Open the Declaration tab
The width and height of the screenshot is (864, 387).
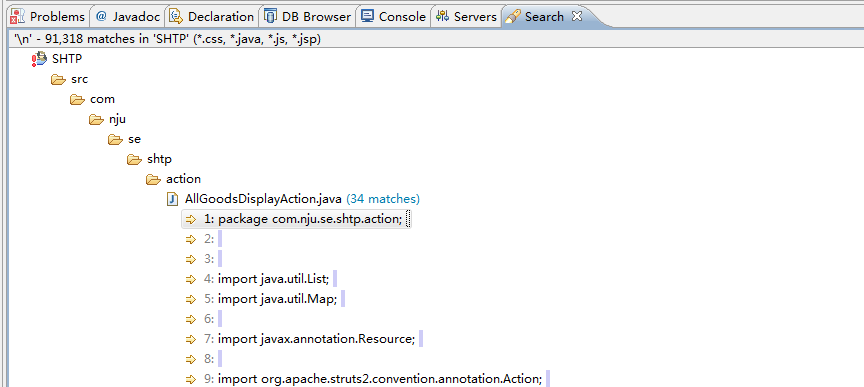click(x=212, y=17)
